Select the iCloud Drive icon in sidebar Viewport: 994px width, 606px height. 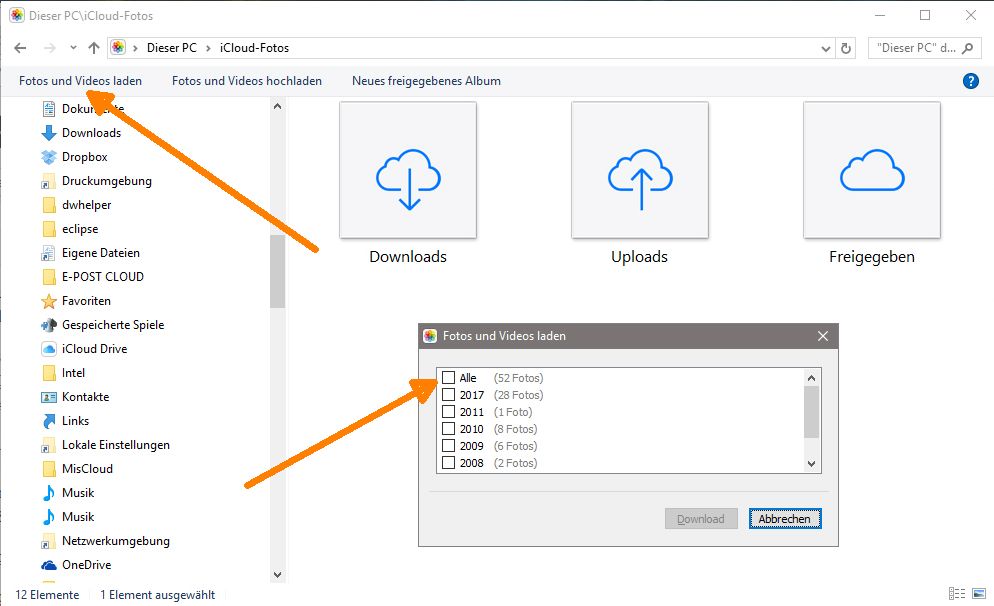49,349
